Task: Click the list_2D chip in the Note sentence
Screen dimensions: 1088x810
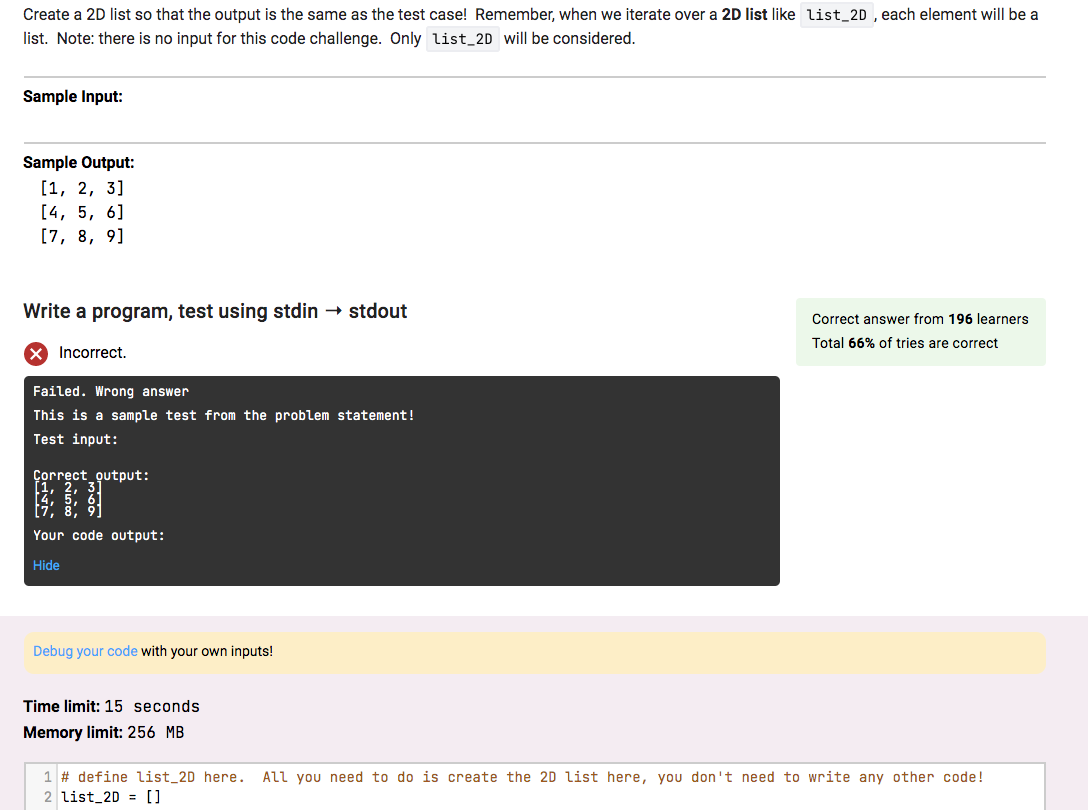Action: pyautogui.click(x=462, y=39)
